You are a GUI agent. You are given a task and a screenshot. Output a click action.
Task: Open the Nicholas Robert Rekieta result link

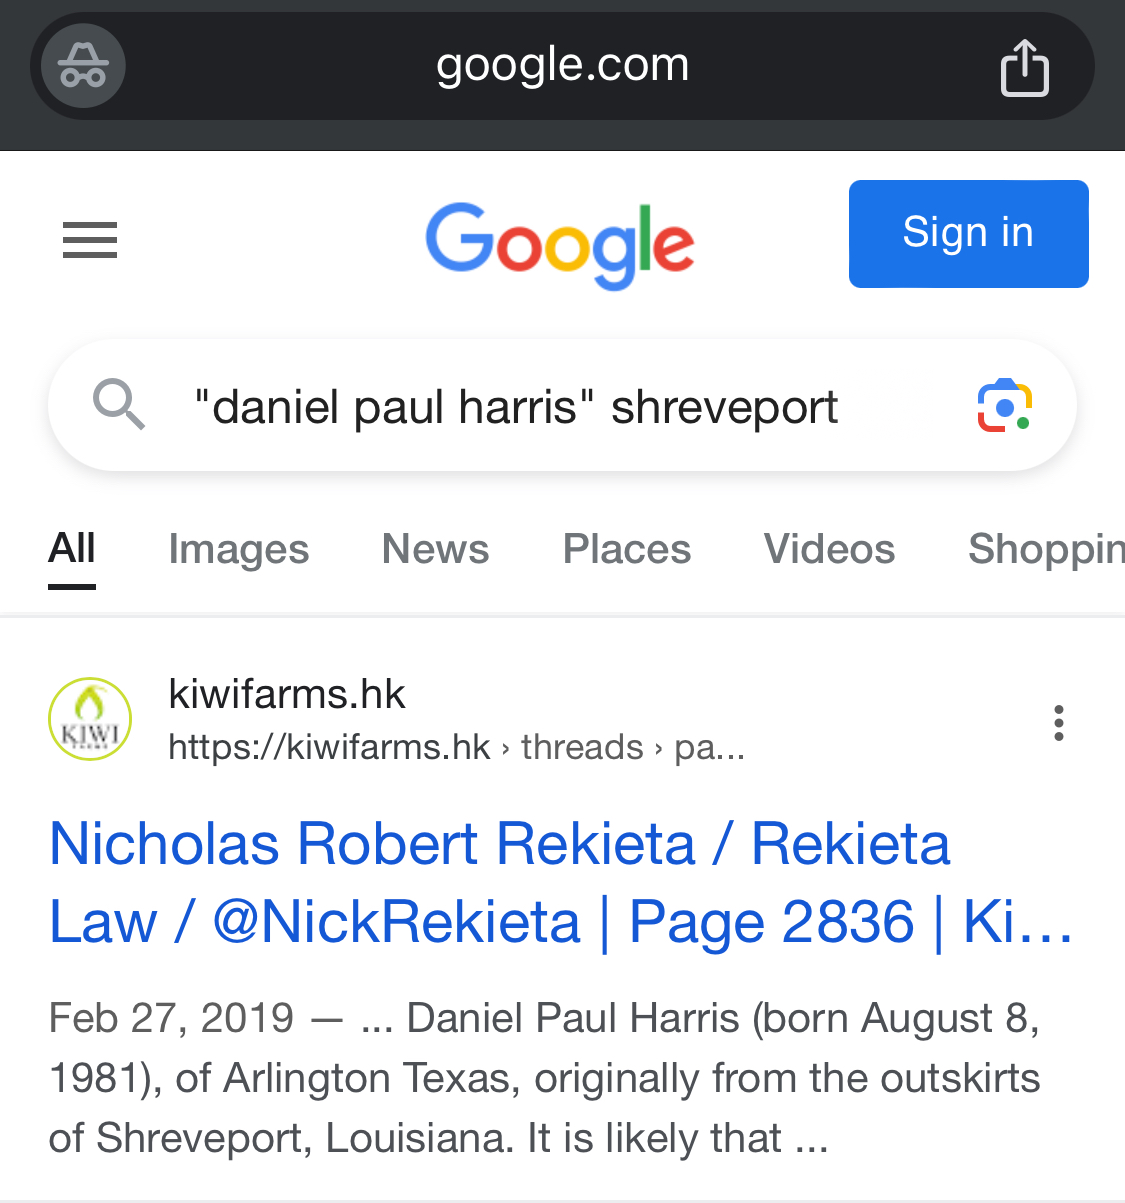click(x=561, y=883)
